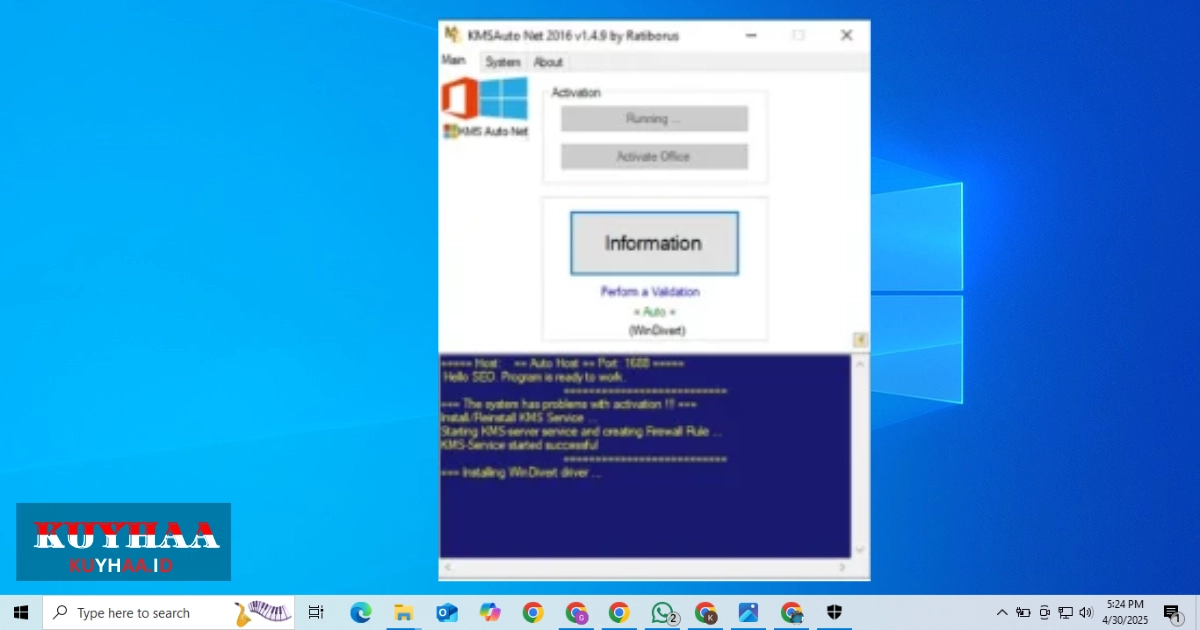This screenshot has width=1200, height=630.
Task: Click the Windows logo icon in the app
Action: click(504, 99)
